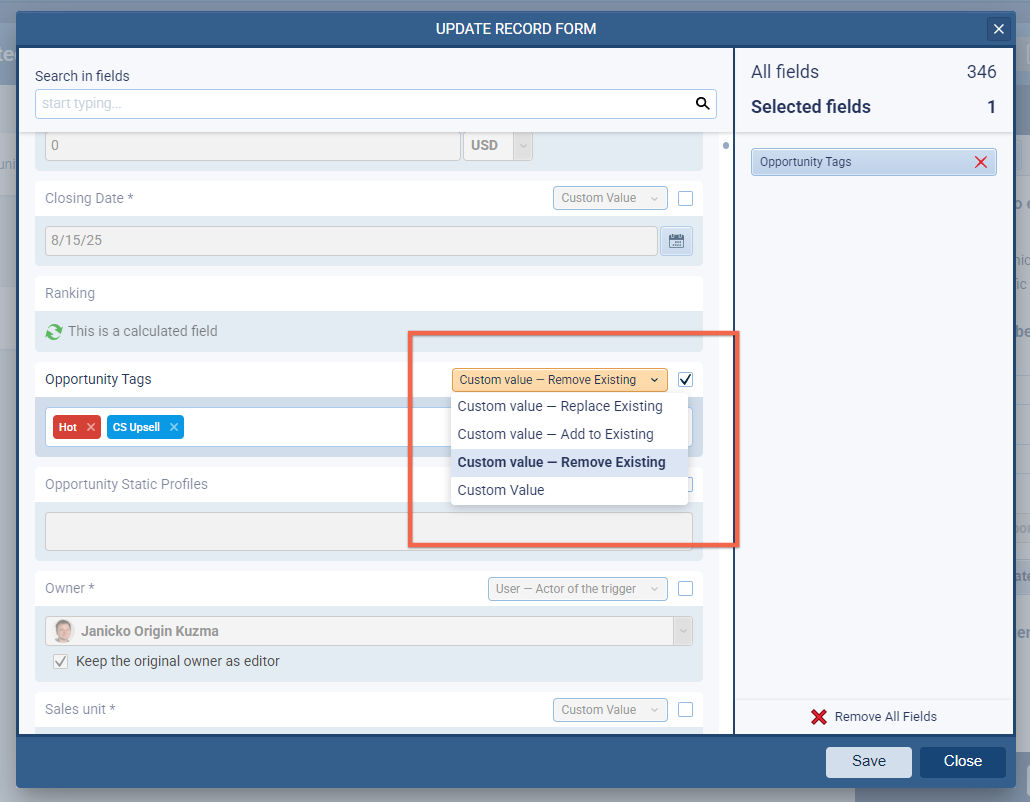Remove the CS Upsell tag

click(173, 427)
